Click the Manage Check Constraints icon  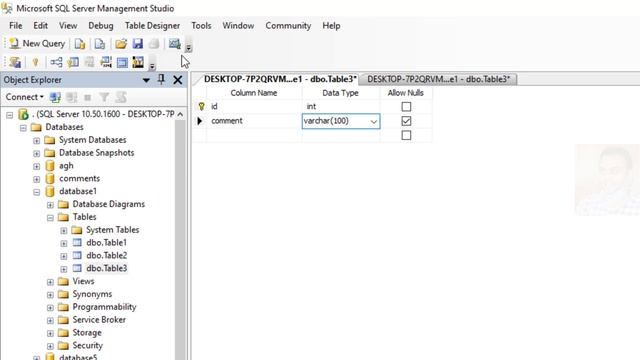[122, 62]
